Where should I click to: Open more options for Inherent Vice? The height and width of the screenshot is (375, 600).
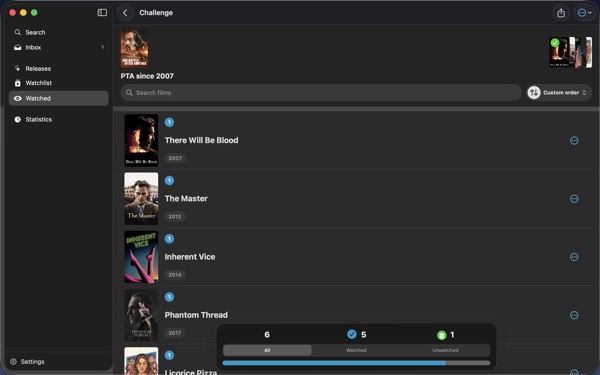coord(574,257)
